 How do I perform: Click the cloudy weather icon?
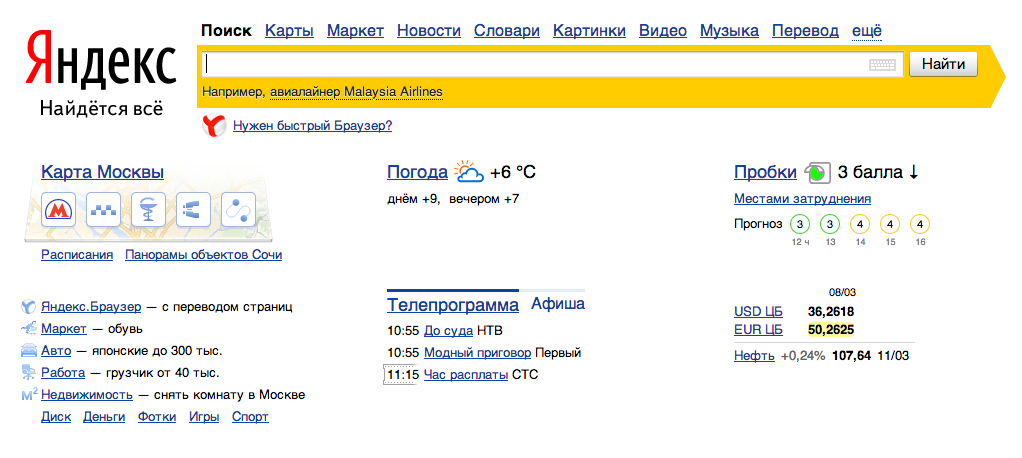click(468, 172)
